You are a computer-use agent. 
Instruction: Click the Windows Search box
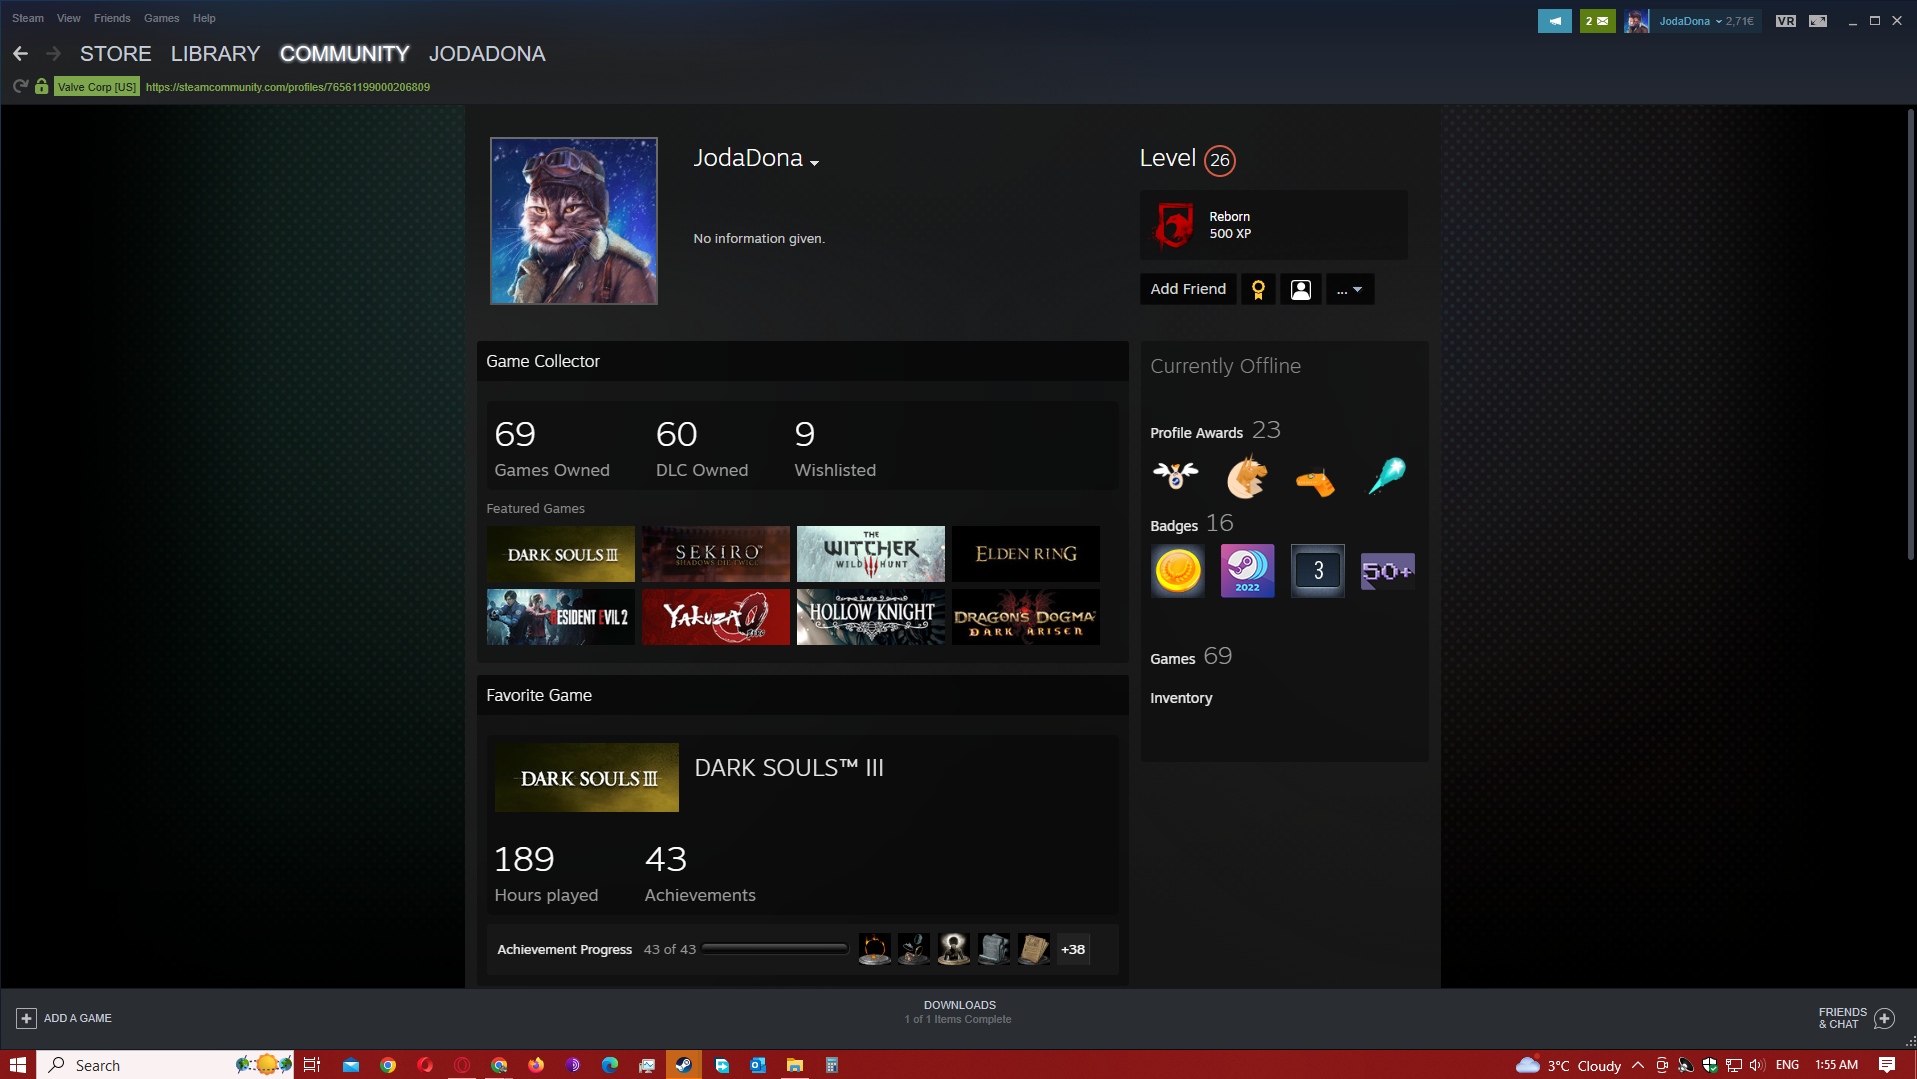165,1065
